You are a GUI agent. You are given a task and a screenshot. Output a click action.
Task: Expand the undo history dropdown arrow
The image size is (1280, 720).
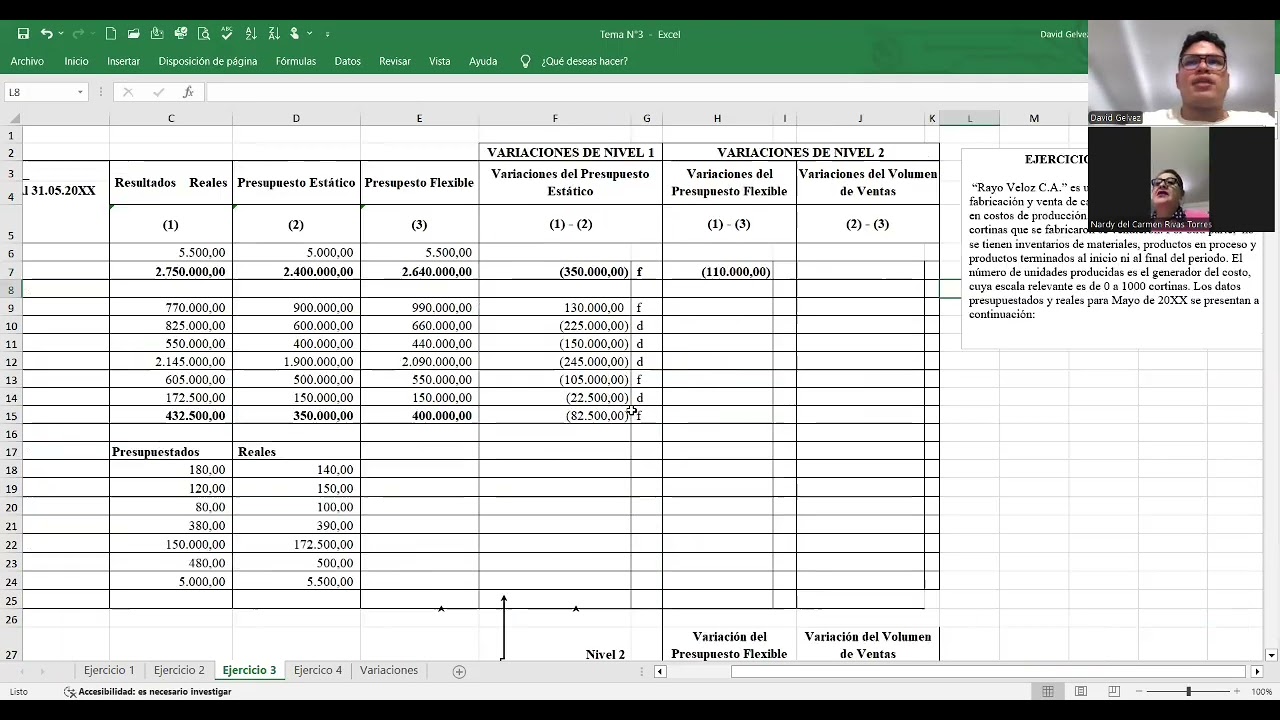click(61, 34)
